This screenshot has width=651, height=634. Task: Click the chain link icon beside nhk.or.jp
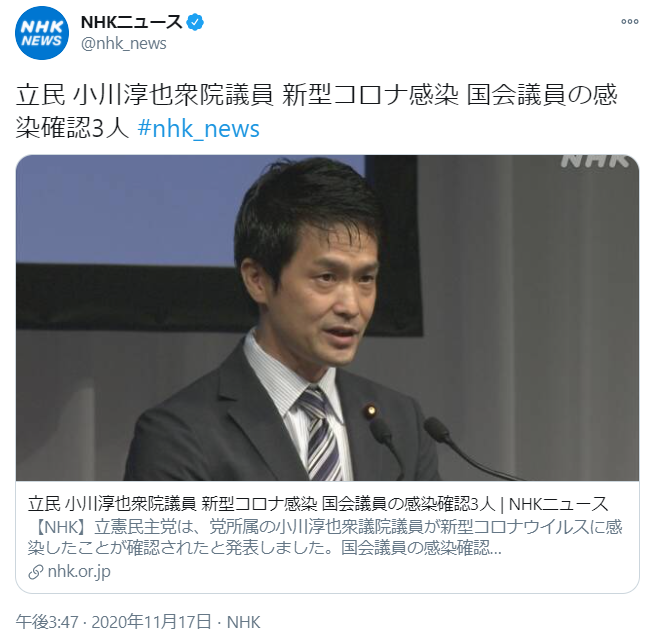tap(36, 572)
